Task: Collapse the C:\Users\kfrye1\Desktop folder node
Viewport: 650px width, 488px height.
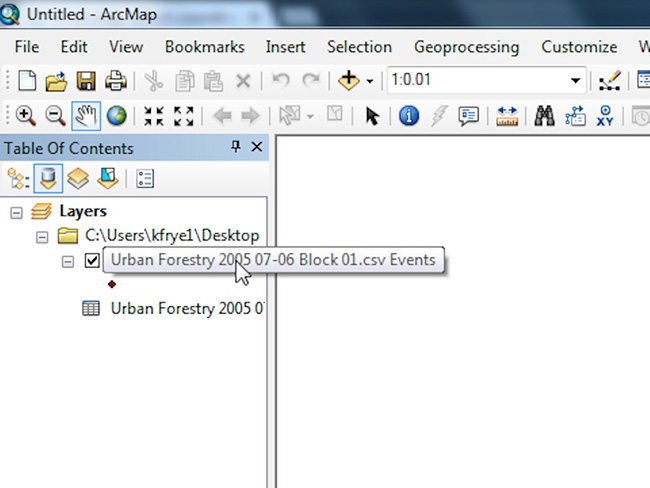Action: click(x=42, y=238)
